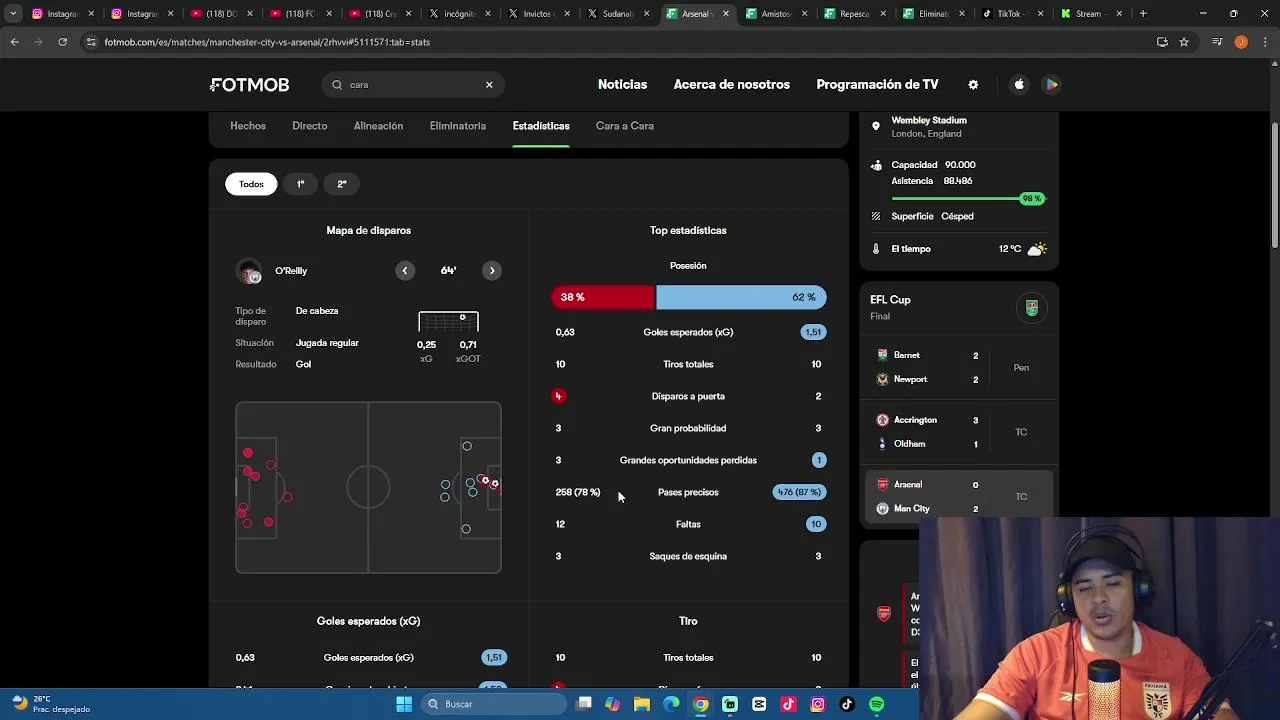Show previous shot in shot map
The image size is (1280, 720).
coord(405,270)
